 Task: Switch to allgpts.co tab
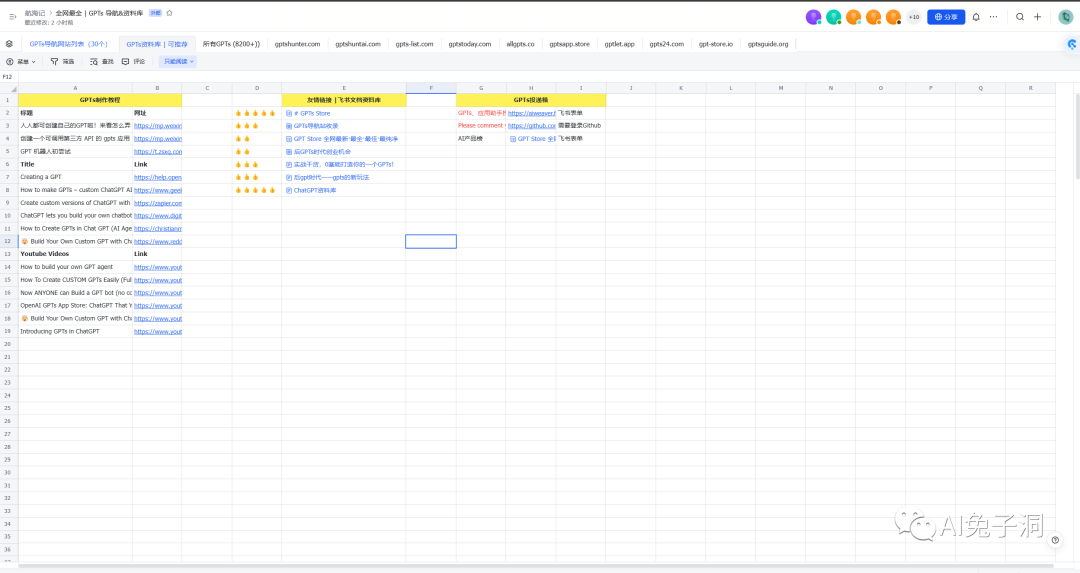tap(521, 44)
